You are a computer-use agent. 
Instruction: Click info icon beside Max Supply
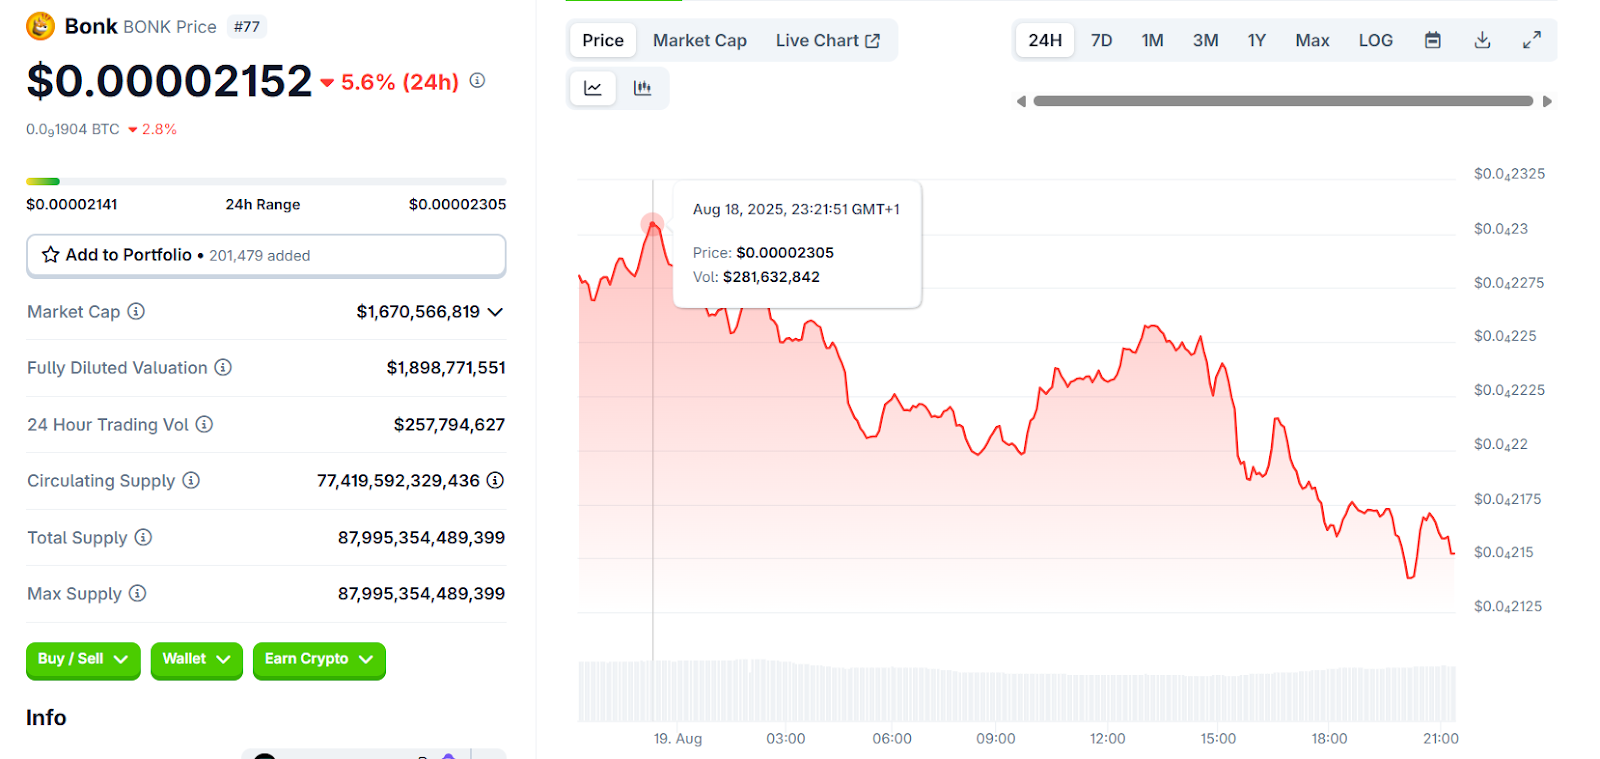(138, 593)
